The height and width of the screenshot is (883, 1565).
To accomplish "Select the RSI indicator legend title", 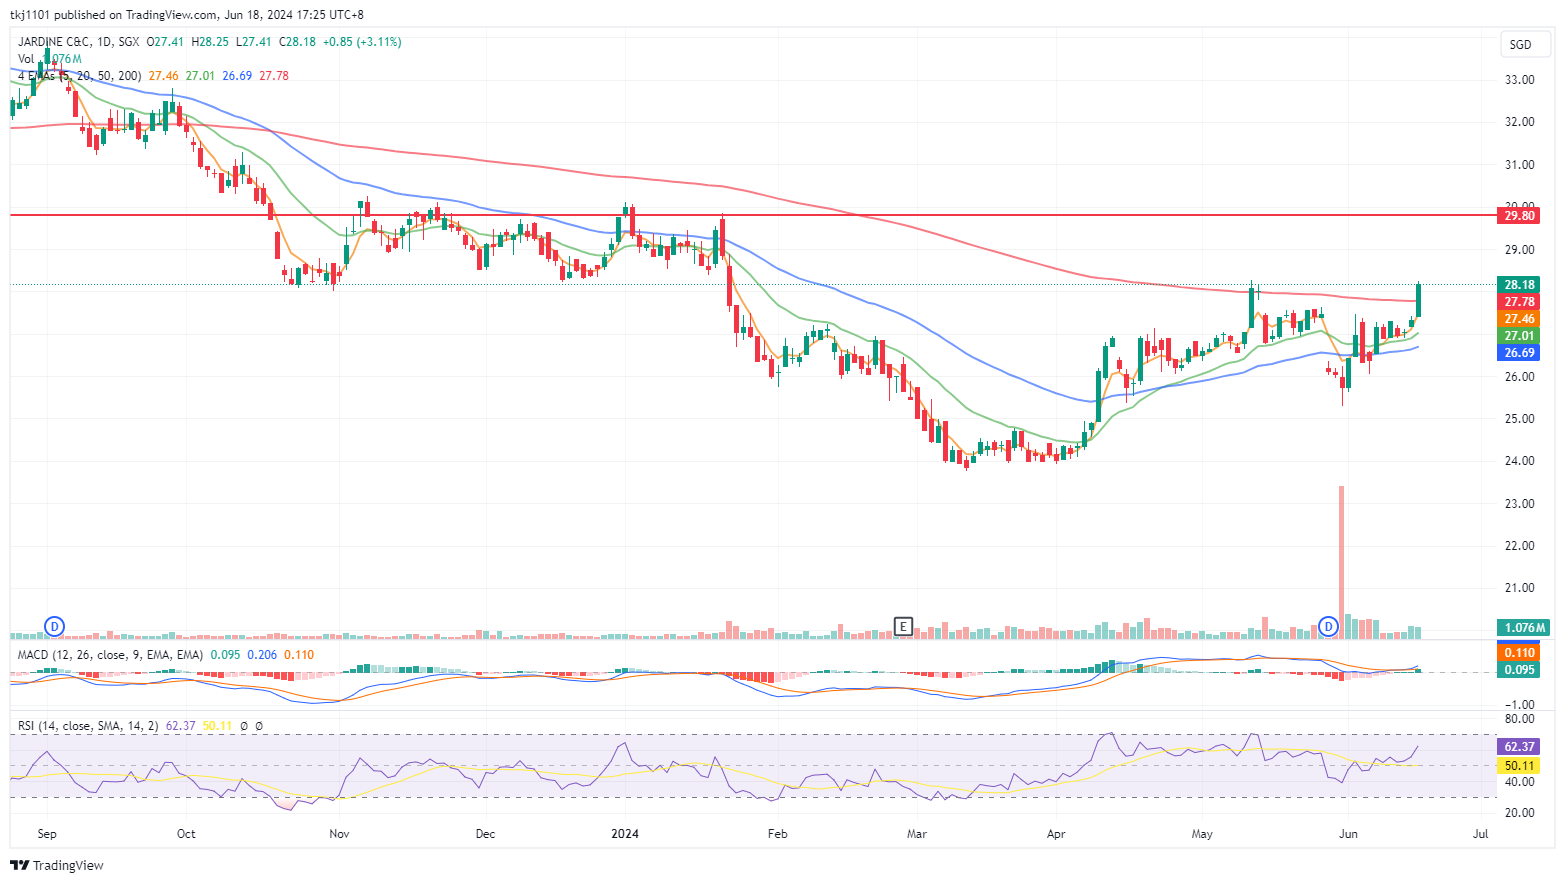I will (88, 726).
